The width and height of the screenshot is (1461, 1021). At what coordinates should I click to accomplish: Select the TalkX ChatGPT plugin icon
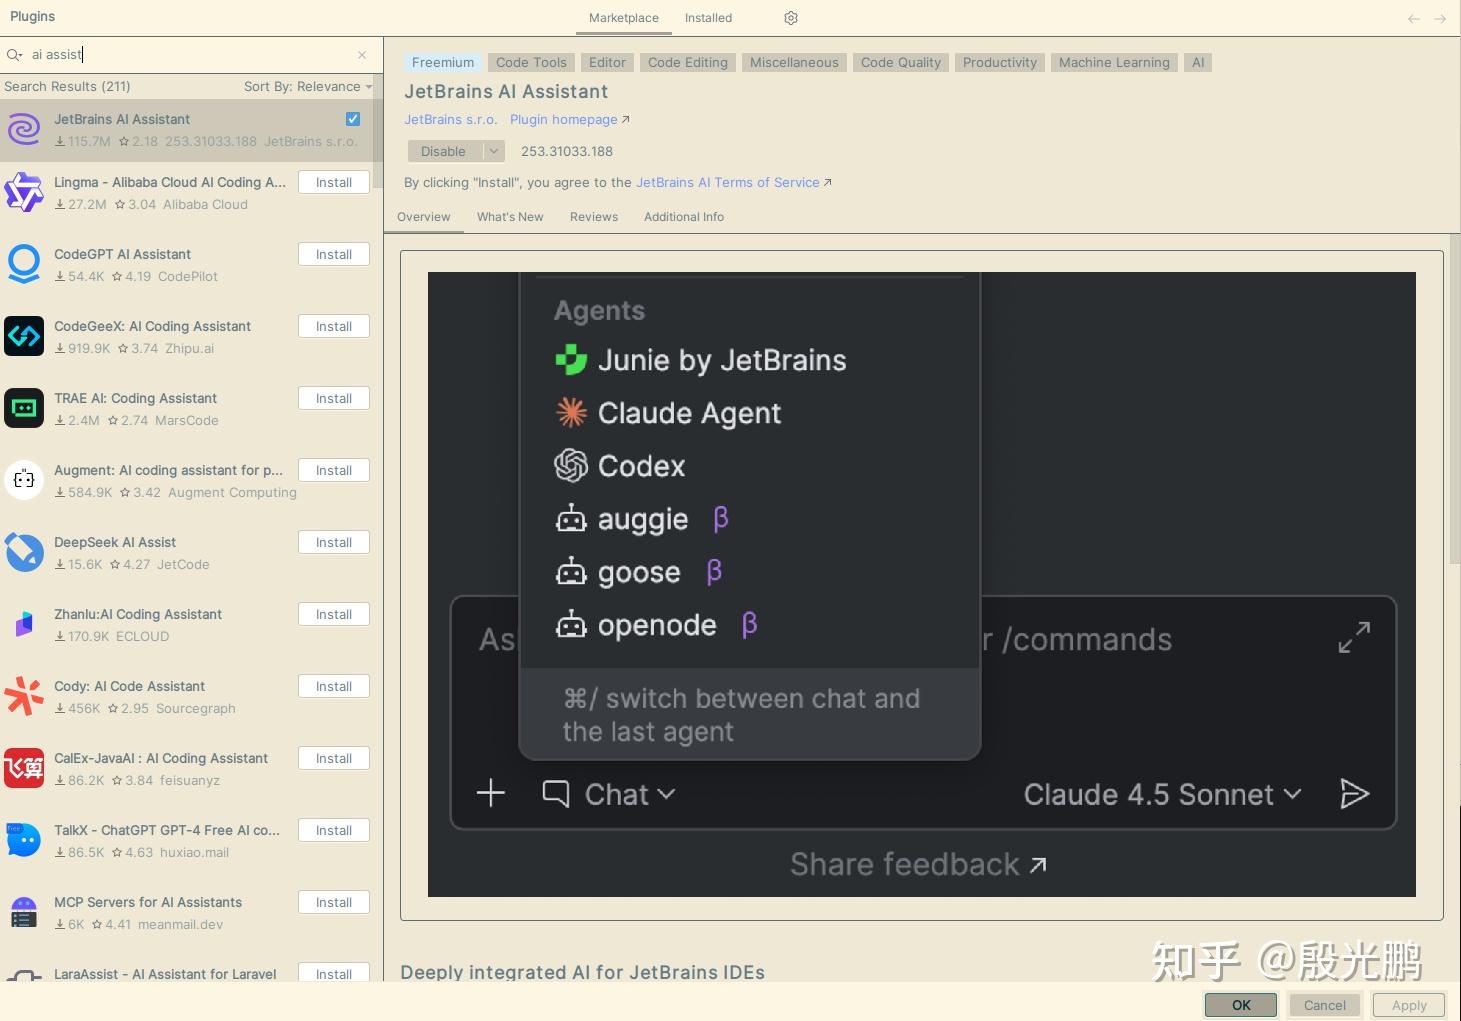(24, 840)
